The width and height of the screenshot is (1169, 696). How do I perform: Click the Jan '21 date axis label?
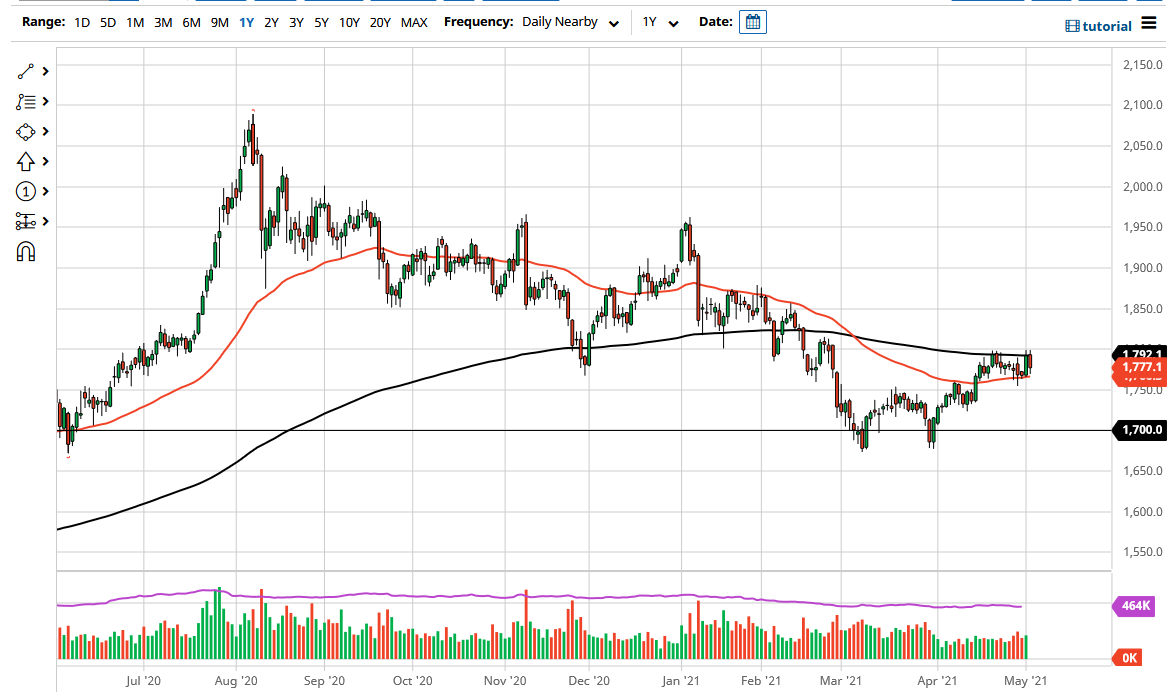pos(681,681)
